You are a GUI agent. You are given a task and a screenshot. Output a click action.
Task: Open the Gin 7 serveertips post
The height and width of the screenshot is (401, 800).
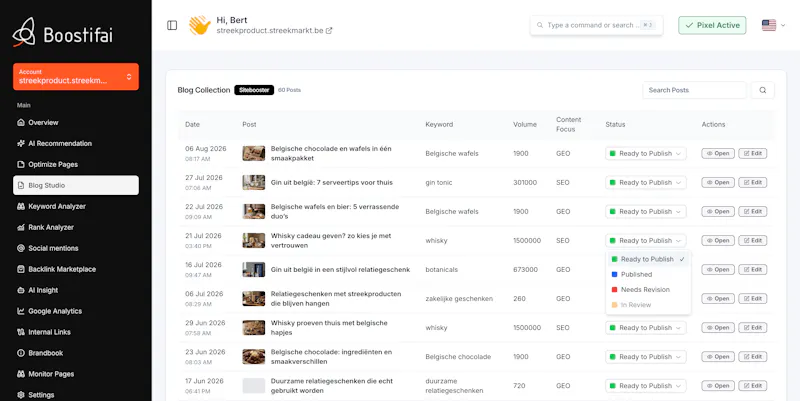[718, 183]
